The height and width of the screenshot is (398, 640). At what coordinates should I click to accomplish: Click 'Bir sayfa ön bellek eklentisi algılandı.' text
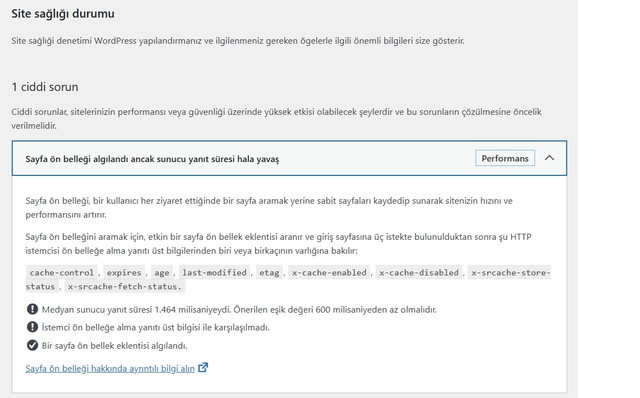pyautogui.click(x=114, y=346)
